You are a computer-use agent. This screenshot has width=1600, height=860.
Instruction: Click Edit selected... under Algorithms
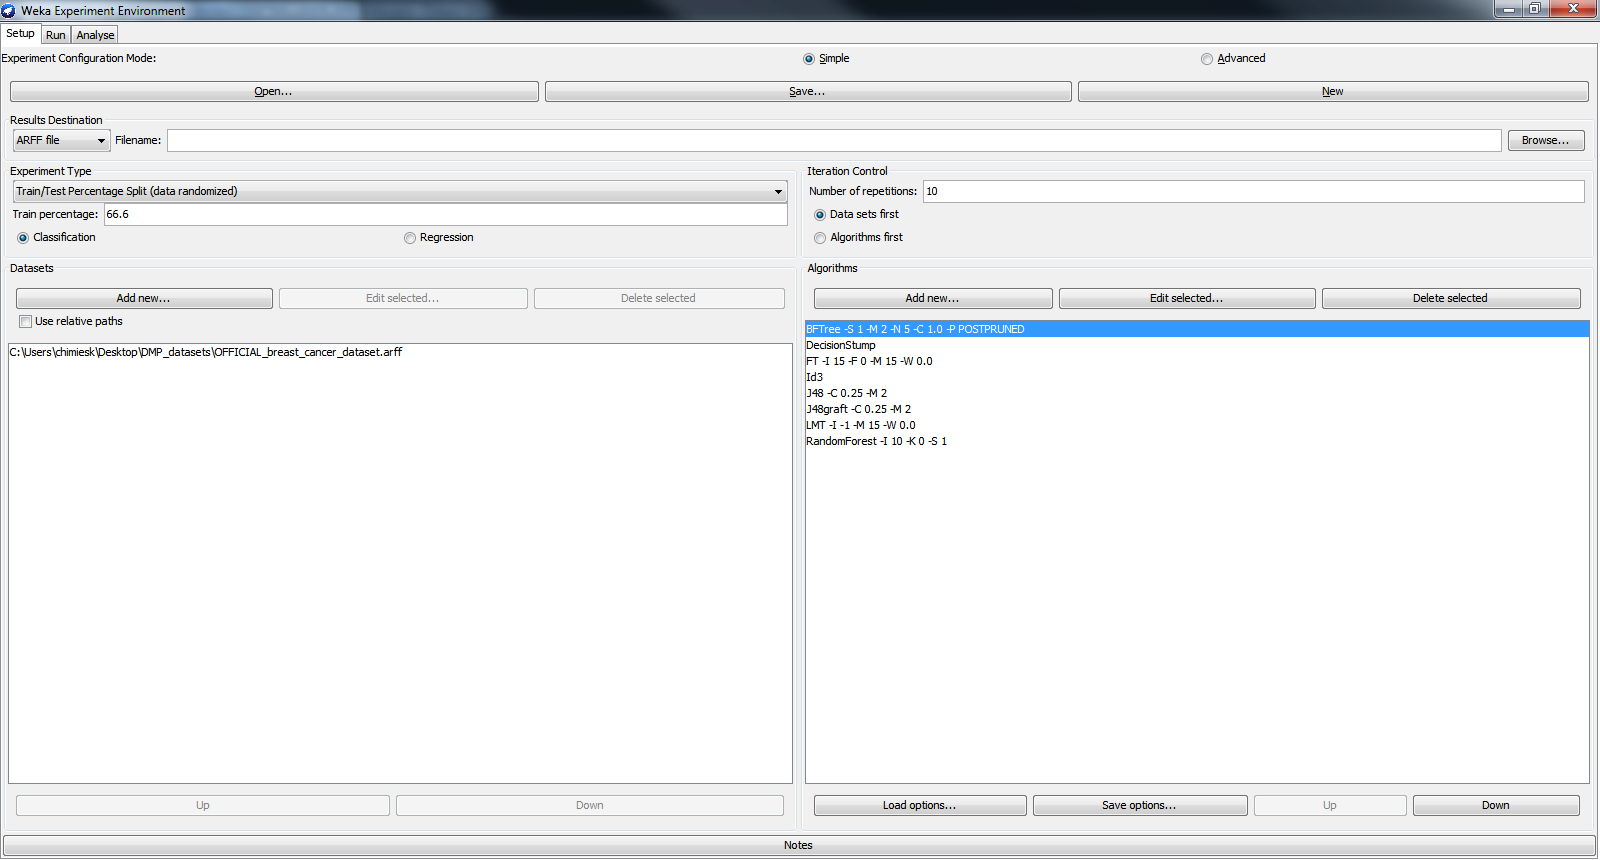pyautogui.click(x=1187, y=298)
